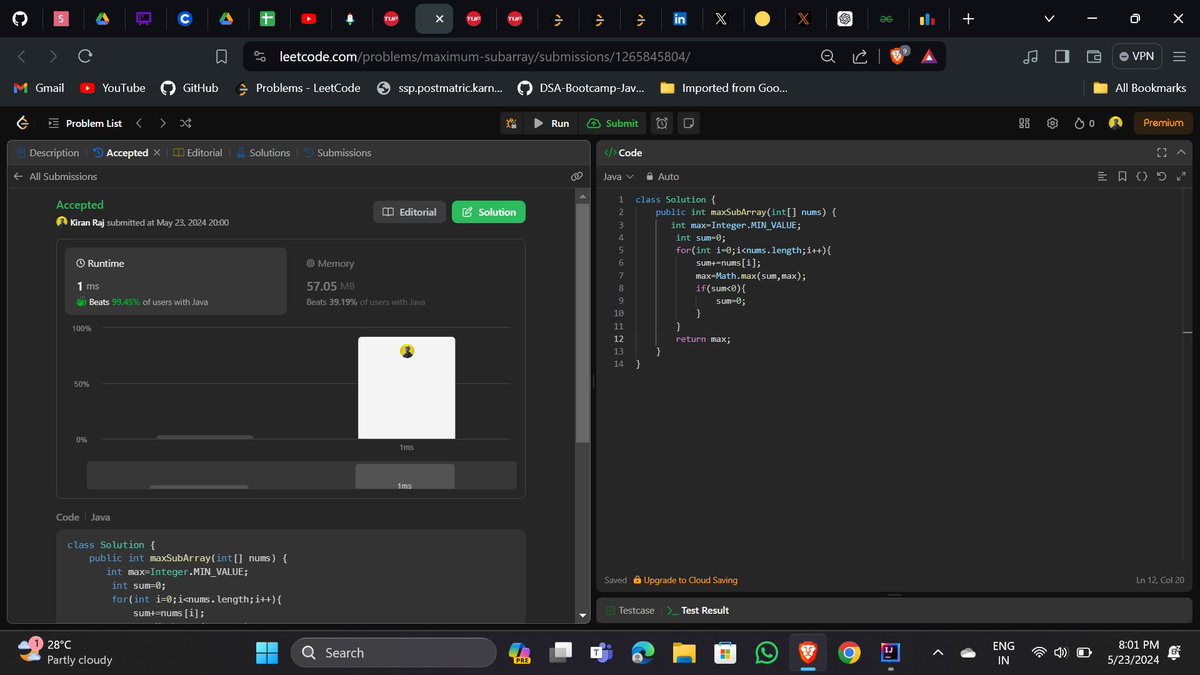1200x675 pixels.
Task: Toggle the browser sidebar panel icon
Action: click(1062, 57)
